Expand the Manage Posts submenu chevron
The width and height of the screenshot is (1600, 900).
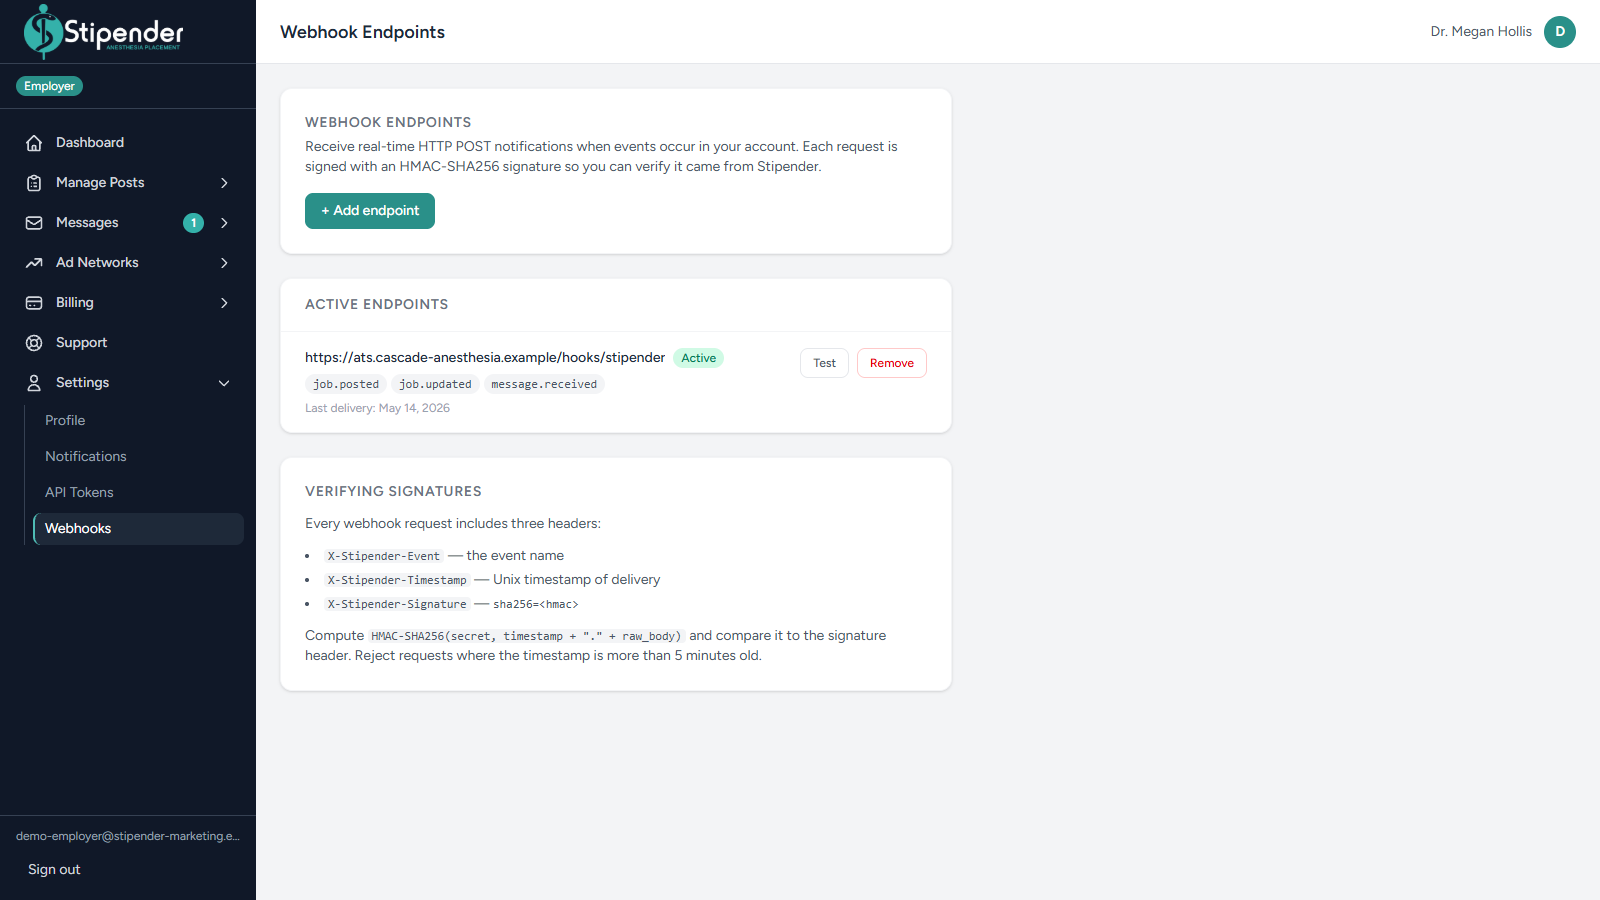pyautogui.click(x=224, y=183)
